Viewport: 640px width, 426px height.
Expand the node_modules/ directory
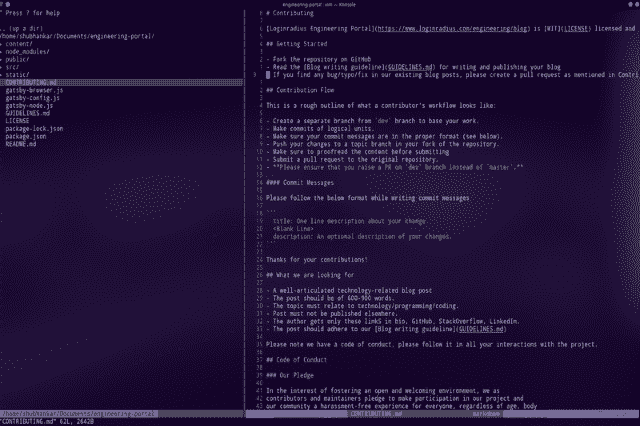click(x=27, y=51)
